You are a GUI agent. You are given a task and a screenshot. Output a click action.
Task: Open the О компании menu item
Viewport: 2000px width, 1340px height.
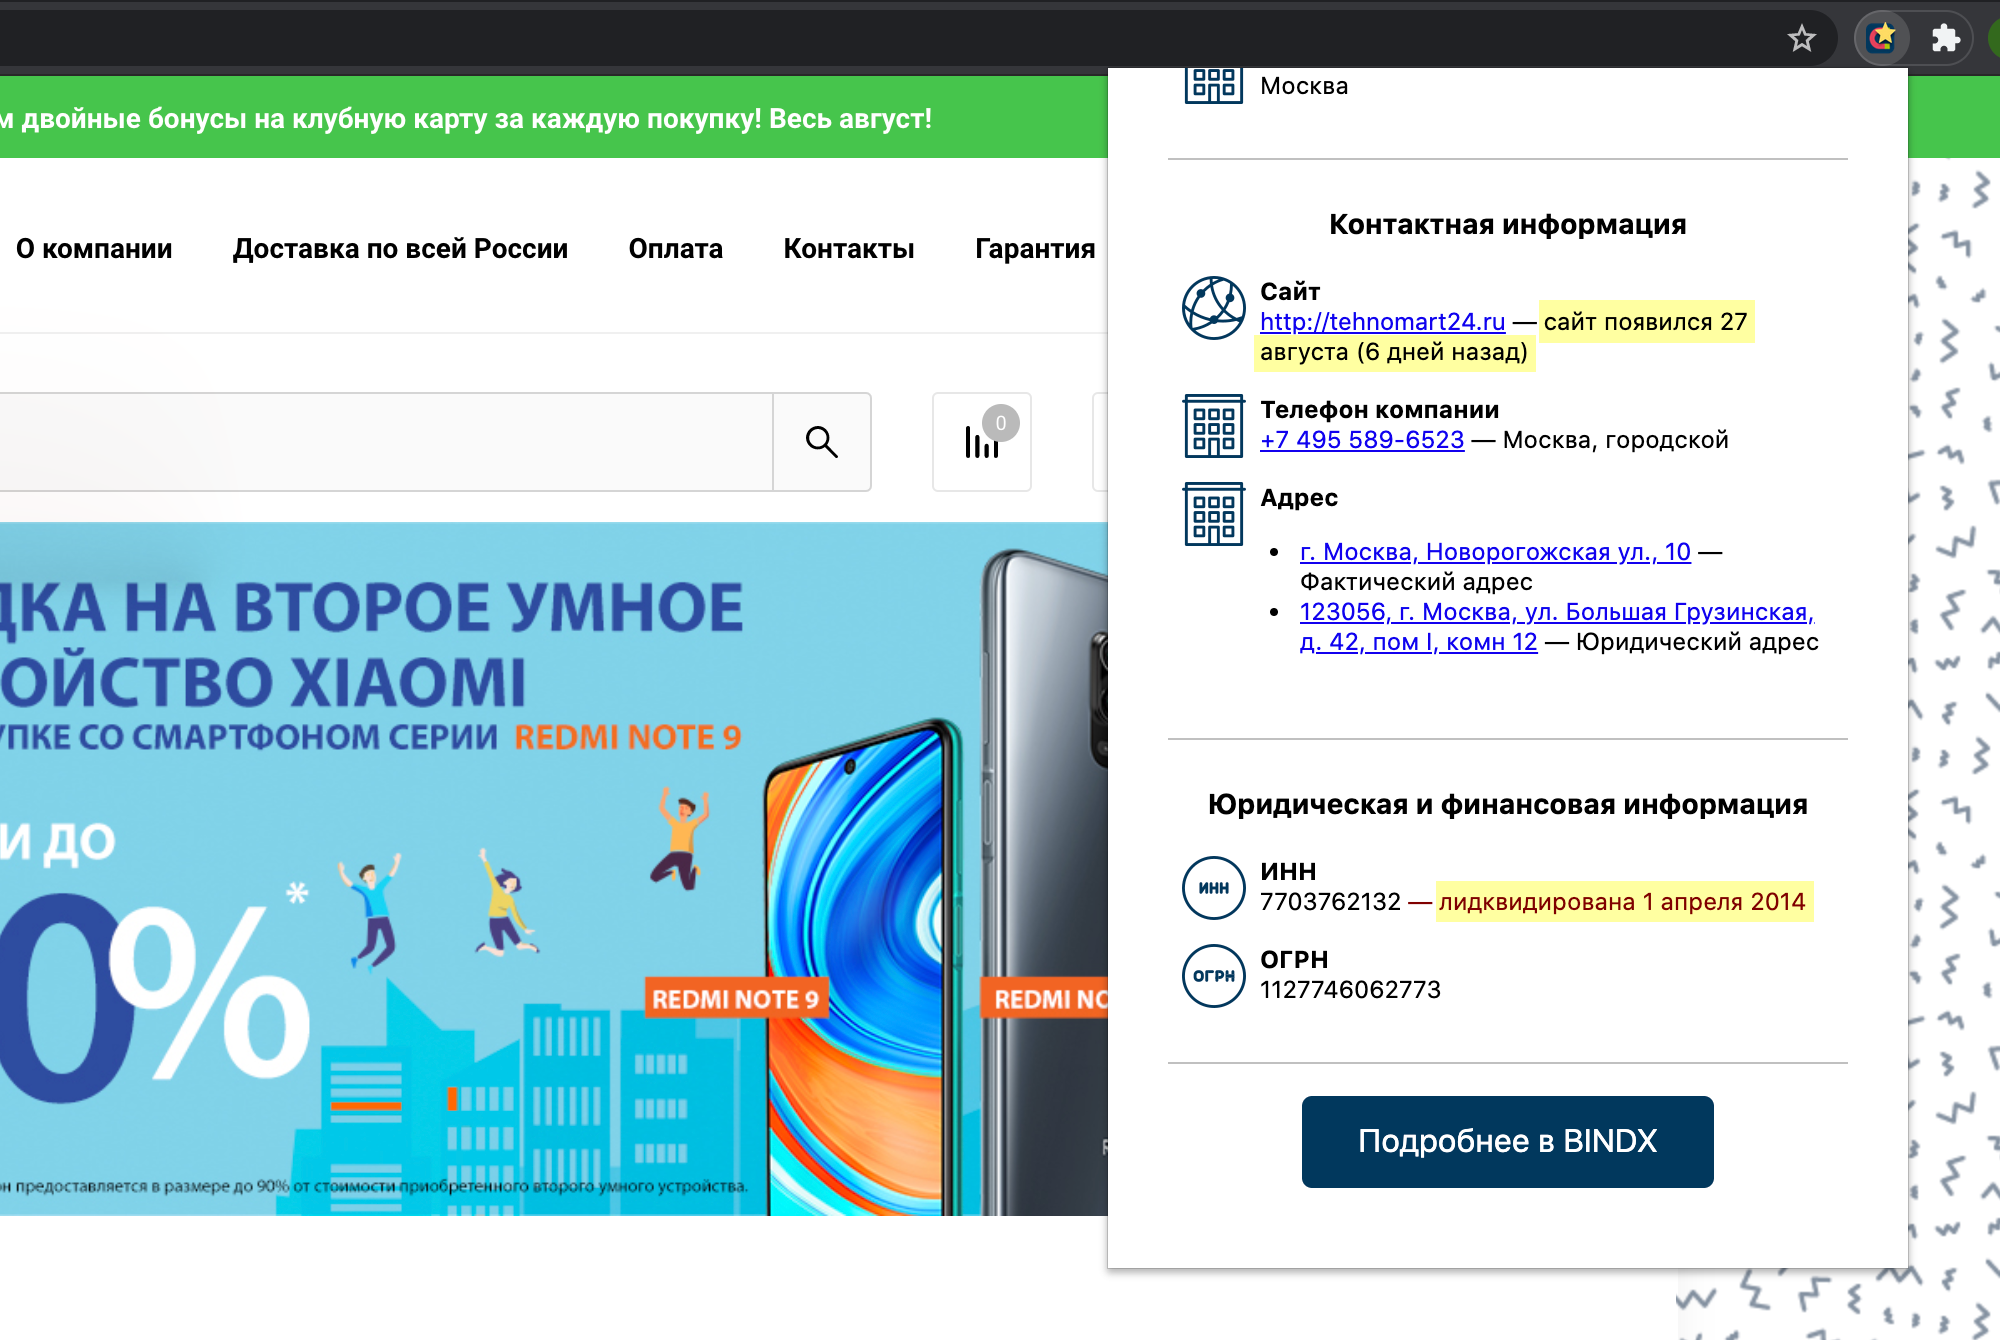[94, 249]
